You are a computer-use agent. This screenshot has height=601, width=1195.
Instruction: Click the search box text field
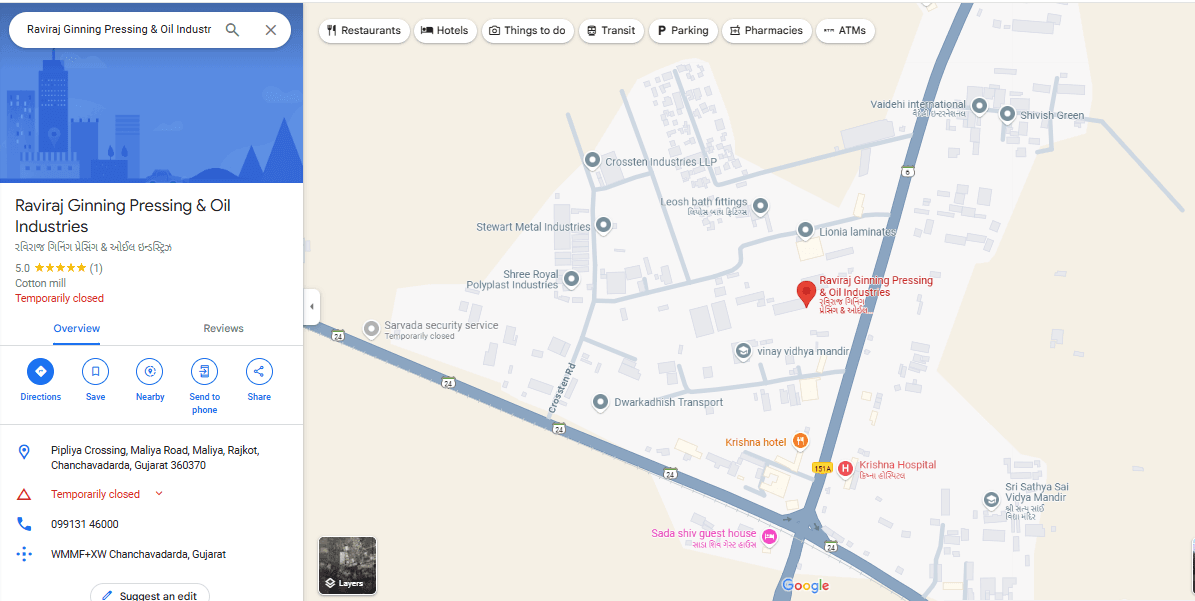(x=118, y=30)
